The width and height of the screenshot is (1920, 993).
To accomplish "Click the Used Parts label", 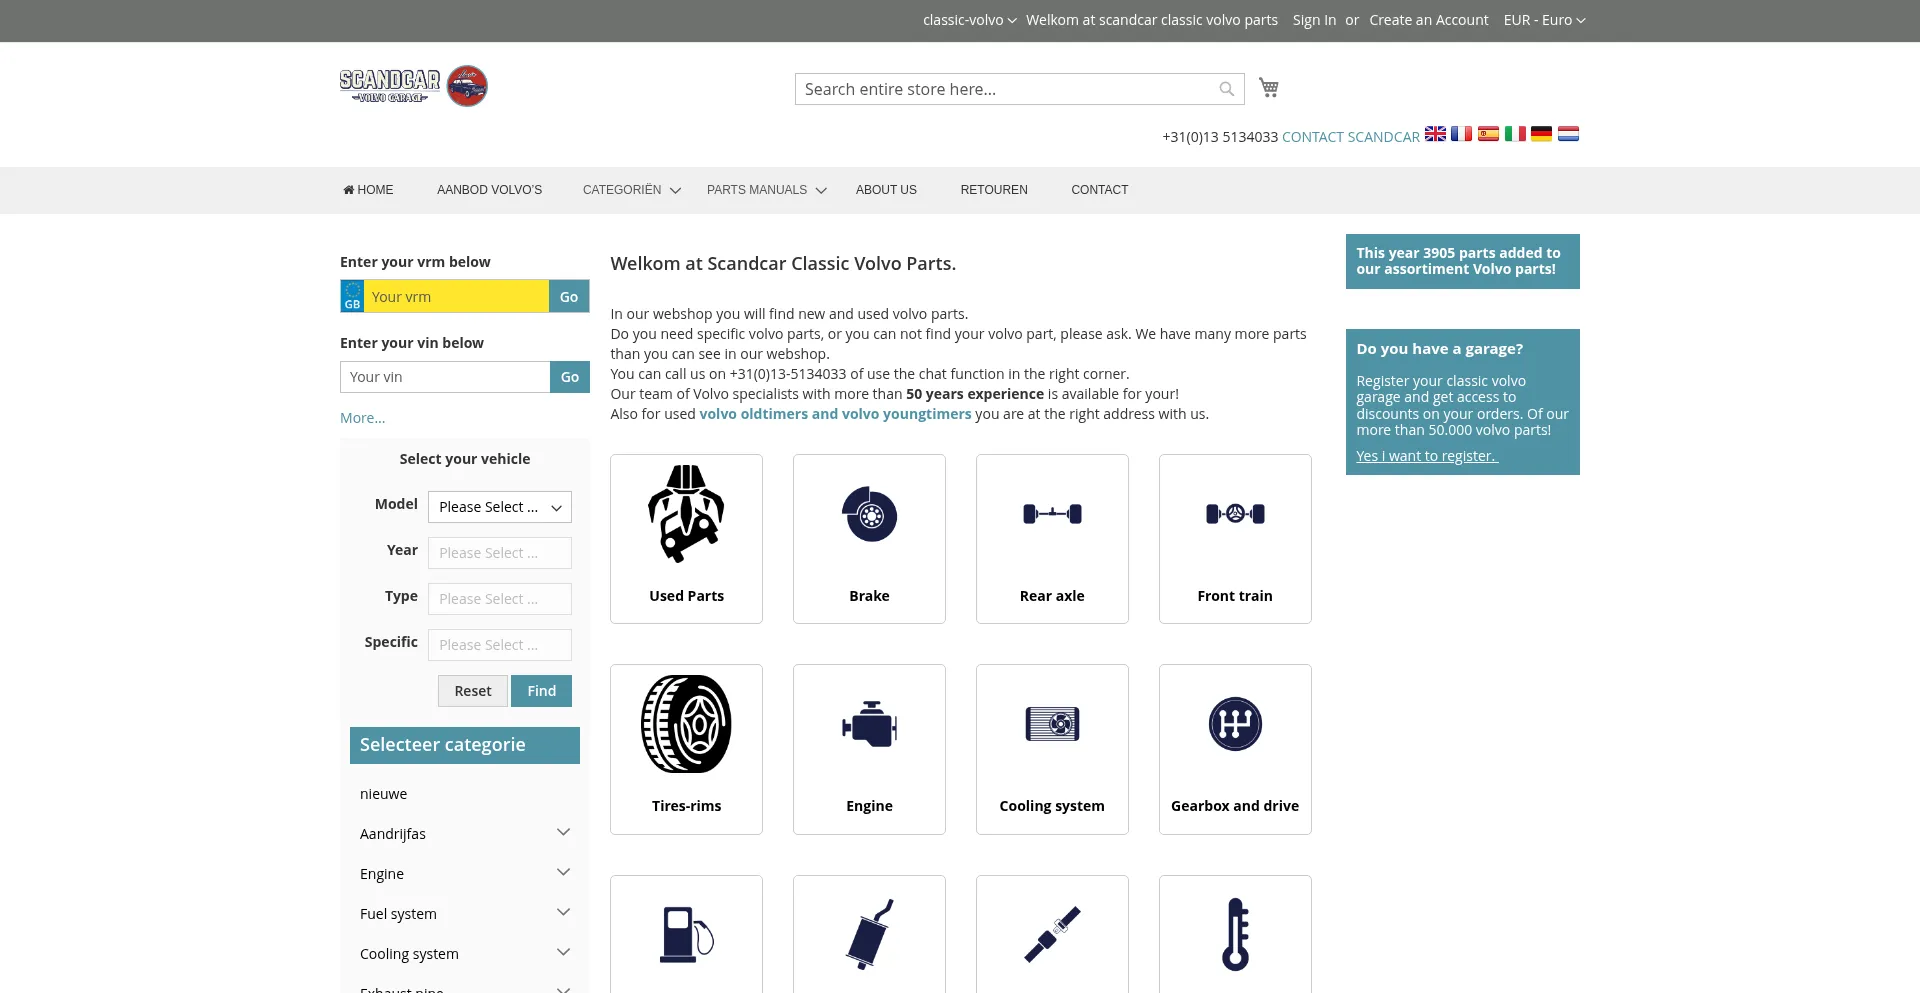I will point(686,596).
